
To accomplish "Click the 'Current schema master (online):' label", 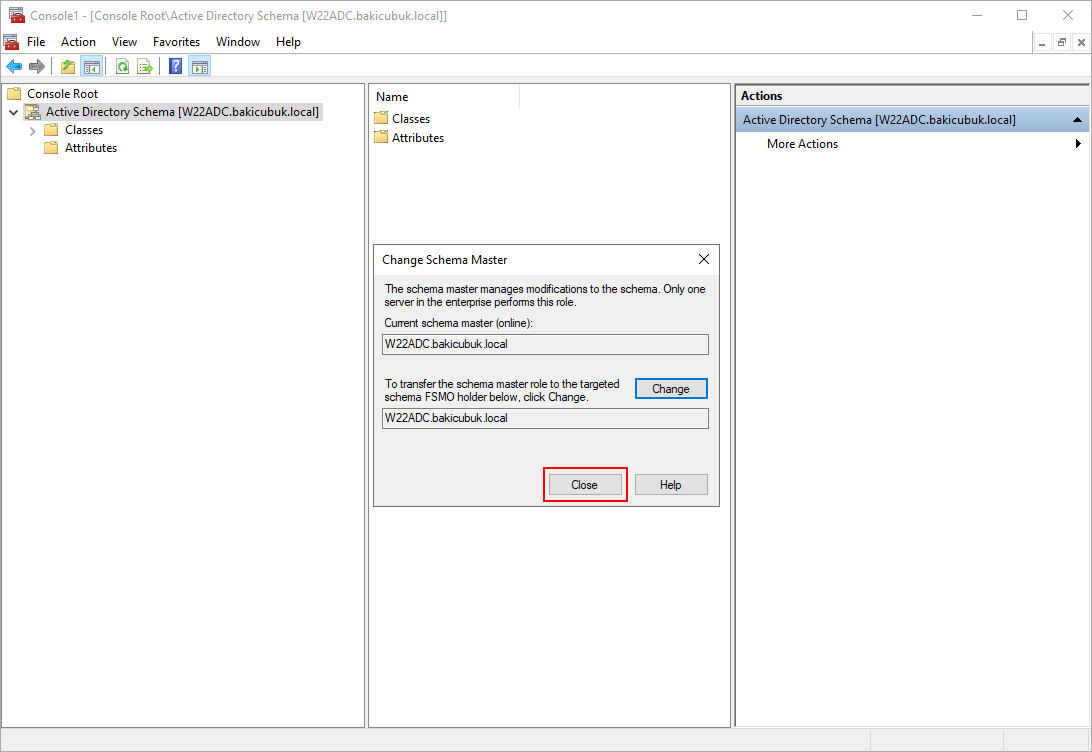I will pyautogui.click(x=458, y=323).
